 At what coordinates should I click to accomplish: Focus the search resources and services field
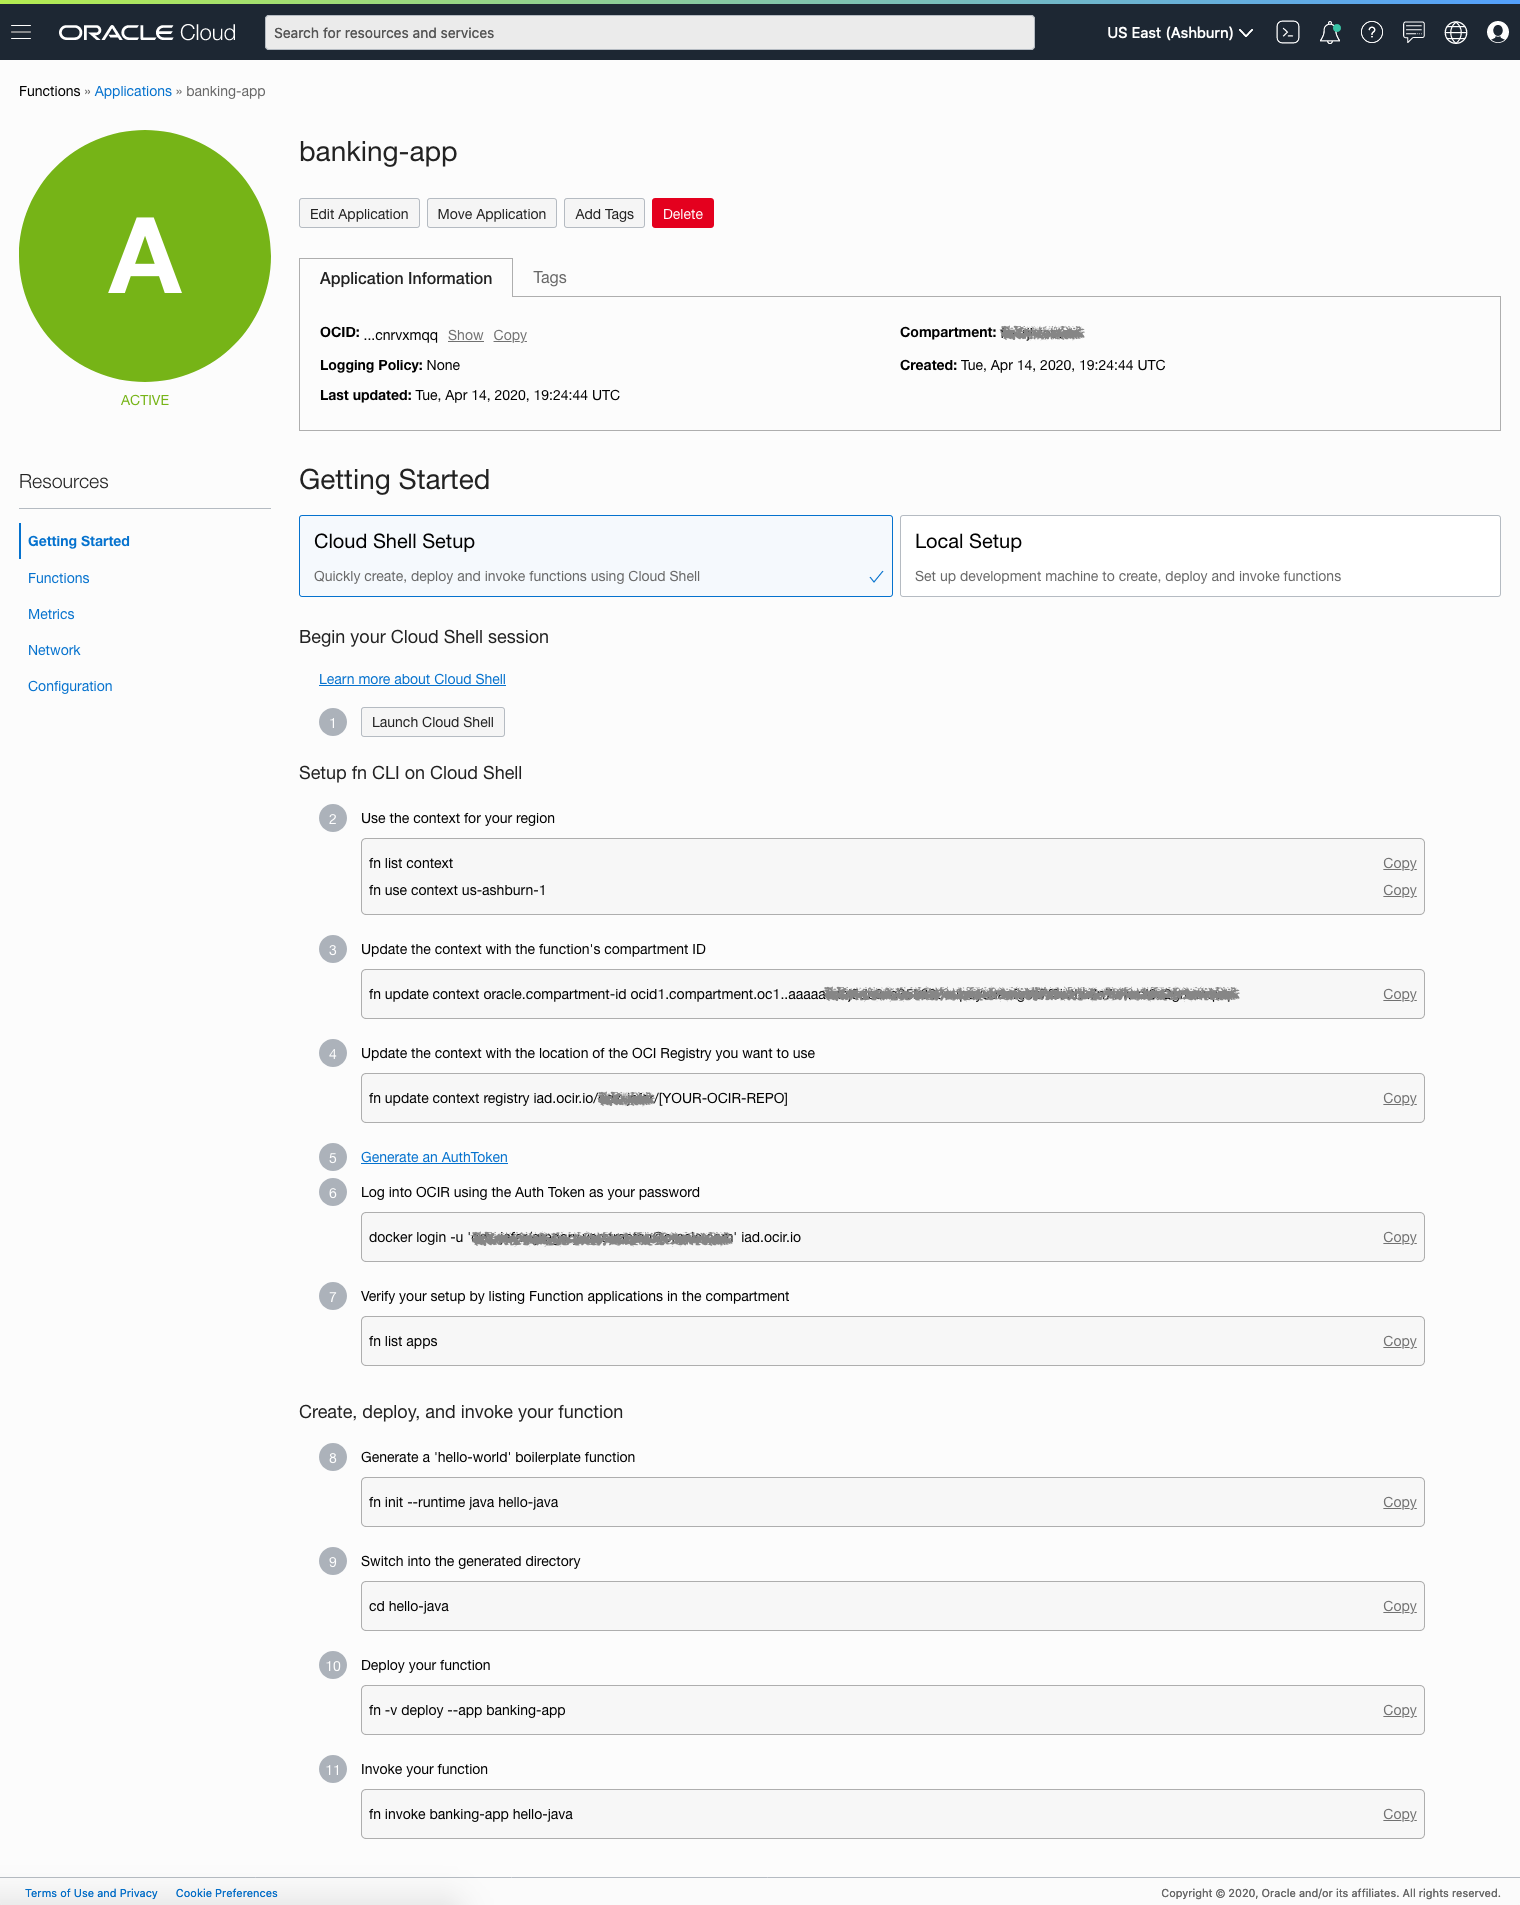pyautogui.click(x=650, y=33)
